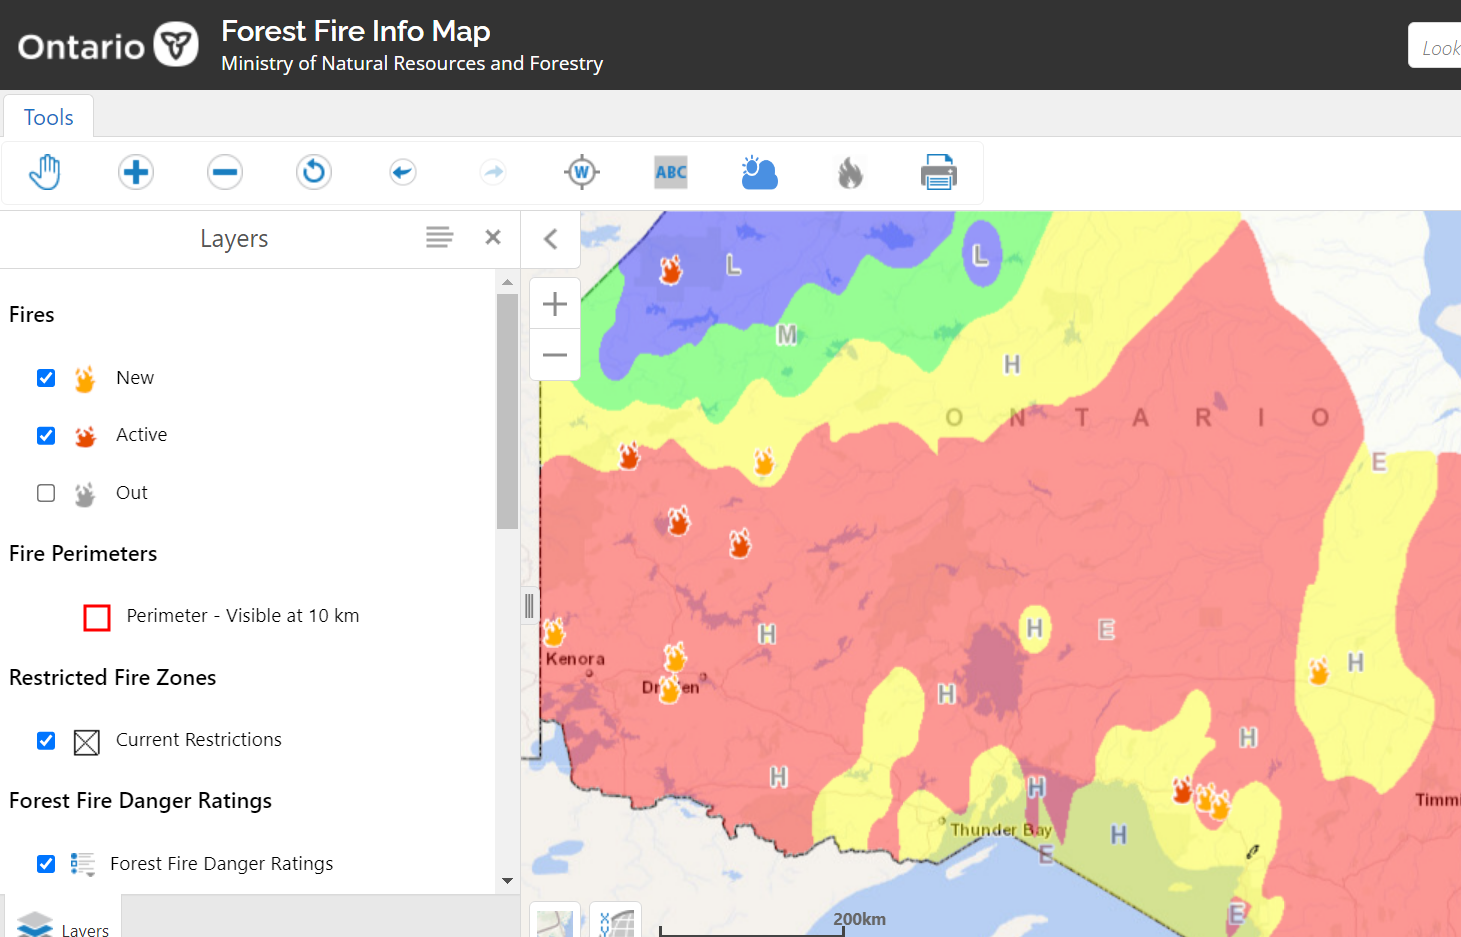1461x937 pixels.
Task: Click the Forest Fire Danger Ratings section heading
Action: point(140,801)
